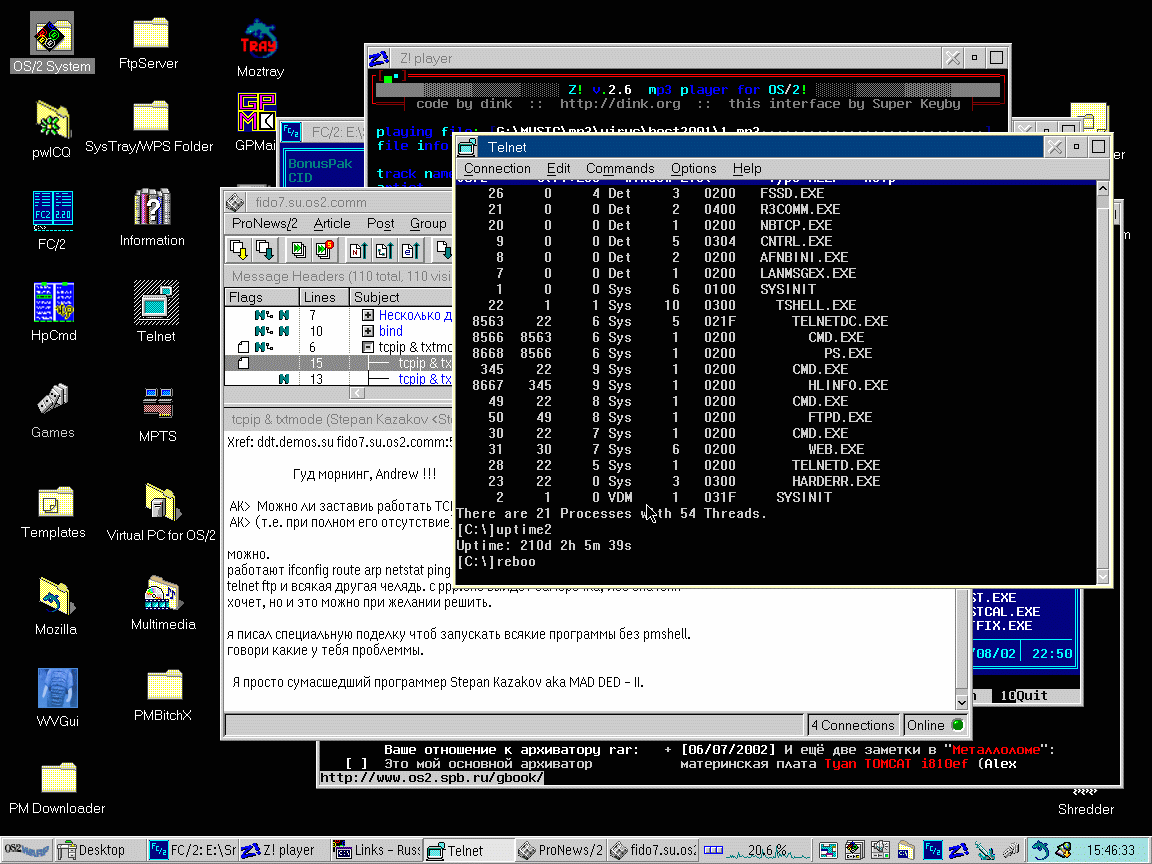This screenshot has width=1152, height=864.
Task: Open the Options menu in Telnet
Action: click(693, 169)
